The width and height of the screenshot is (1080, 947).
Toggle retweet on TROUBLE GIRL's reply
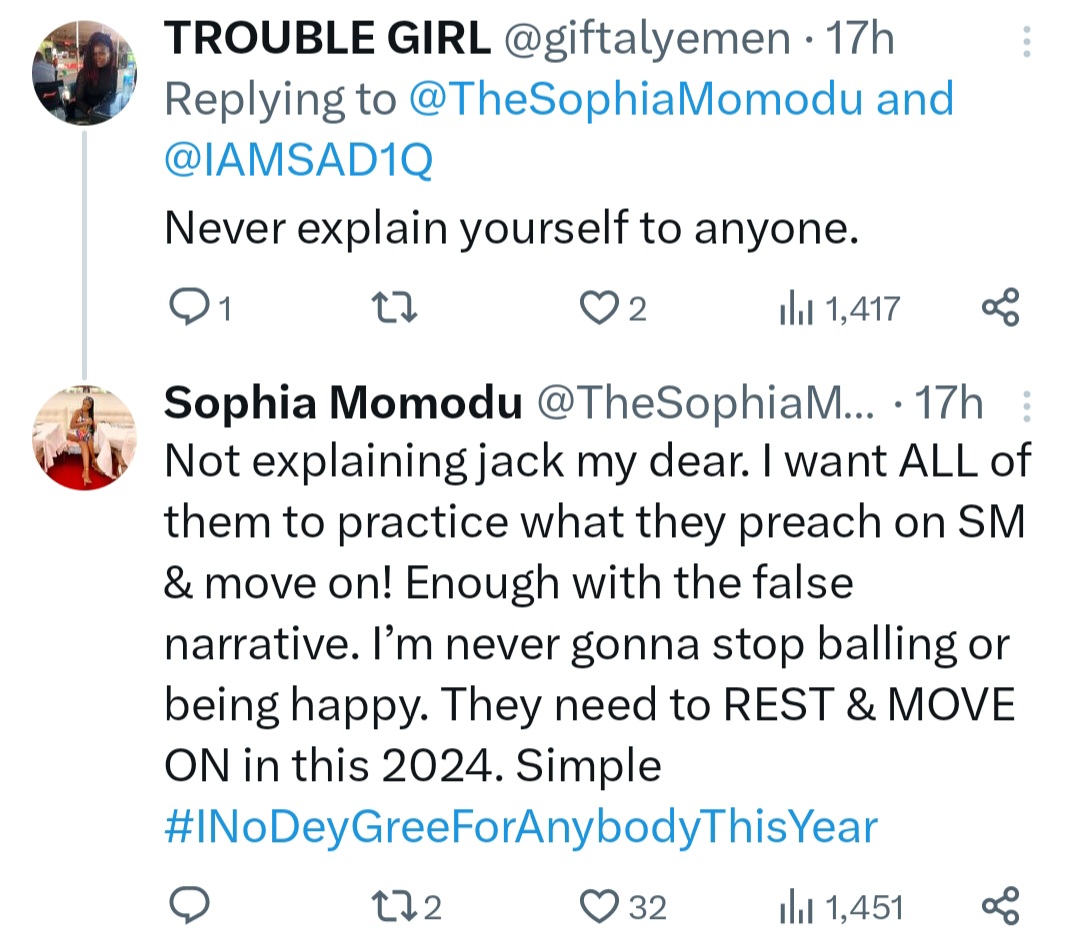click(x=394, y=308)
